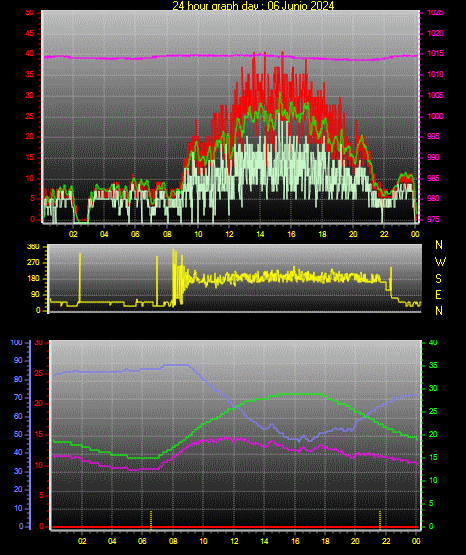Screen dimensions: 466x555
Task: Click the yellow sunrise marker near 06 on bottom graph
Action: 151,520
